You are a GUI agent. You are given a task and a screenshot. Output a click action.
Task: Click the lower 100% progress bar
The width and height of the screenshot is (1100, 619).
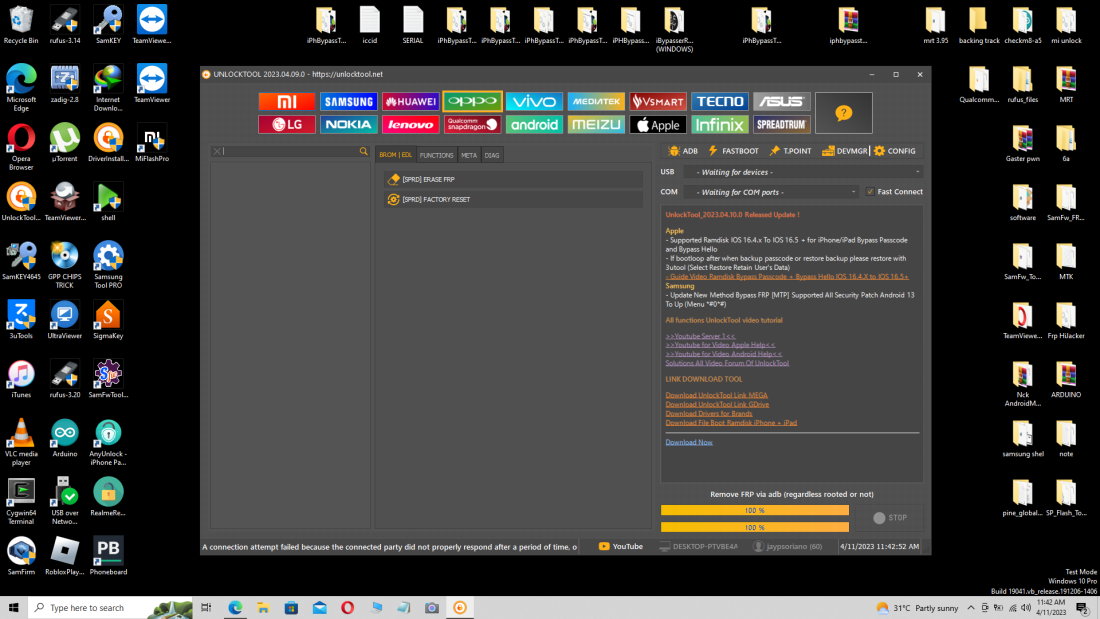754,527
